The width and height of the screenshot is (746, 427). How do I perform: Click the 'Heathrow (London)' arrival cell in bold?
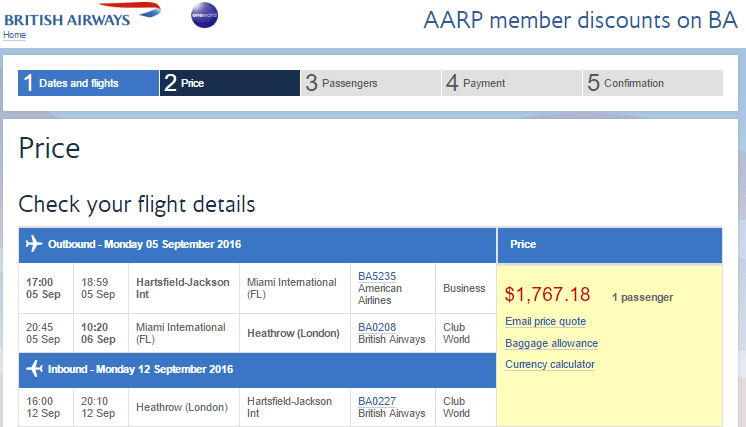[294, 333]
